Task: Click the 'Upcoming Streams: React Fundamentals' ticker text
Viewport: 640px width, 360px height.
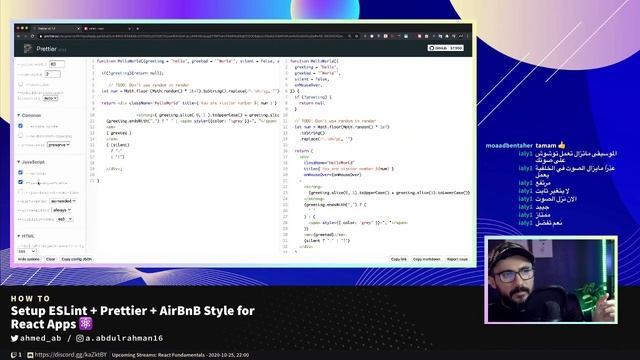Action: click(x=180, y=355)
